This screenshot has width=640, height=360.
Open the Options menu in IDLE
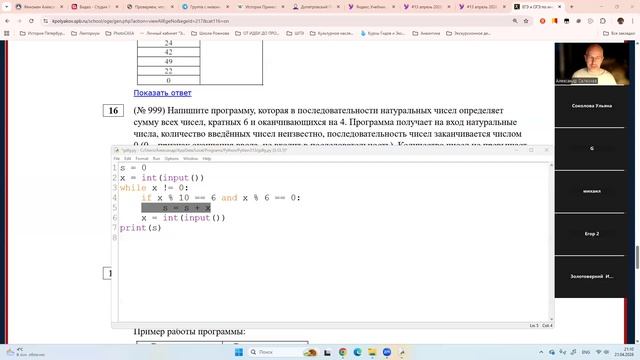click(171, 158)
